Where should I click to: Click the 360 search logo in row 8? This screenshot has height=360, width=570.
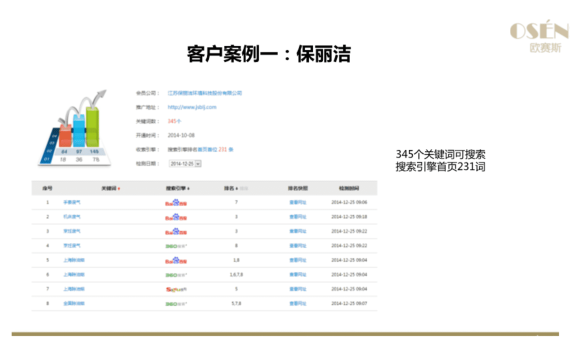click(x=176, y=304)
